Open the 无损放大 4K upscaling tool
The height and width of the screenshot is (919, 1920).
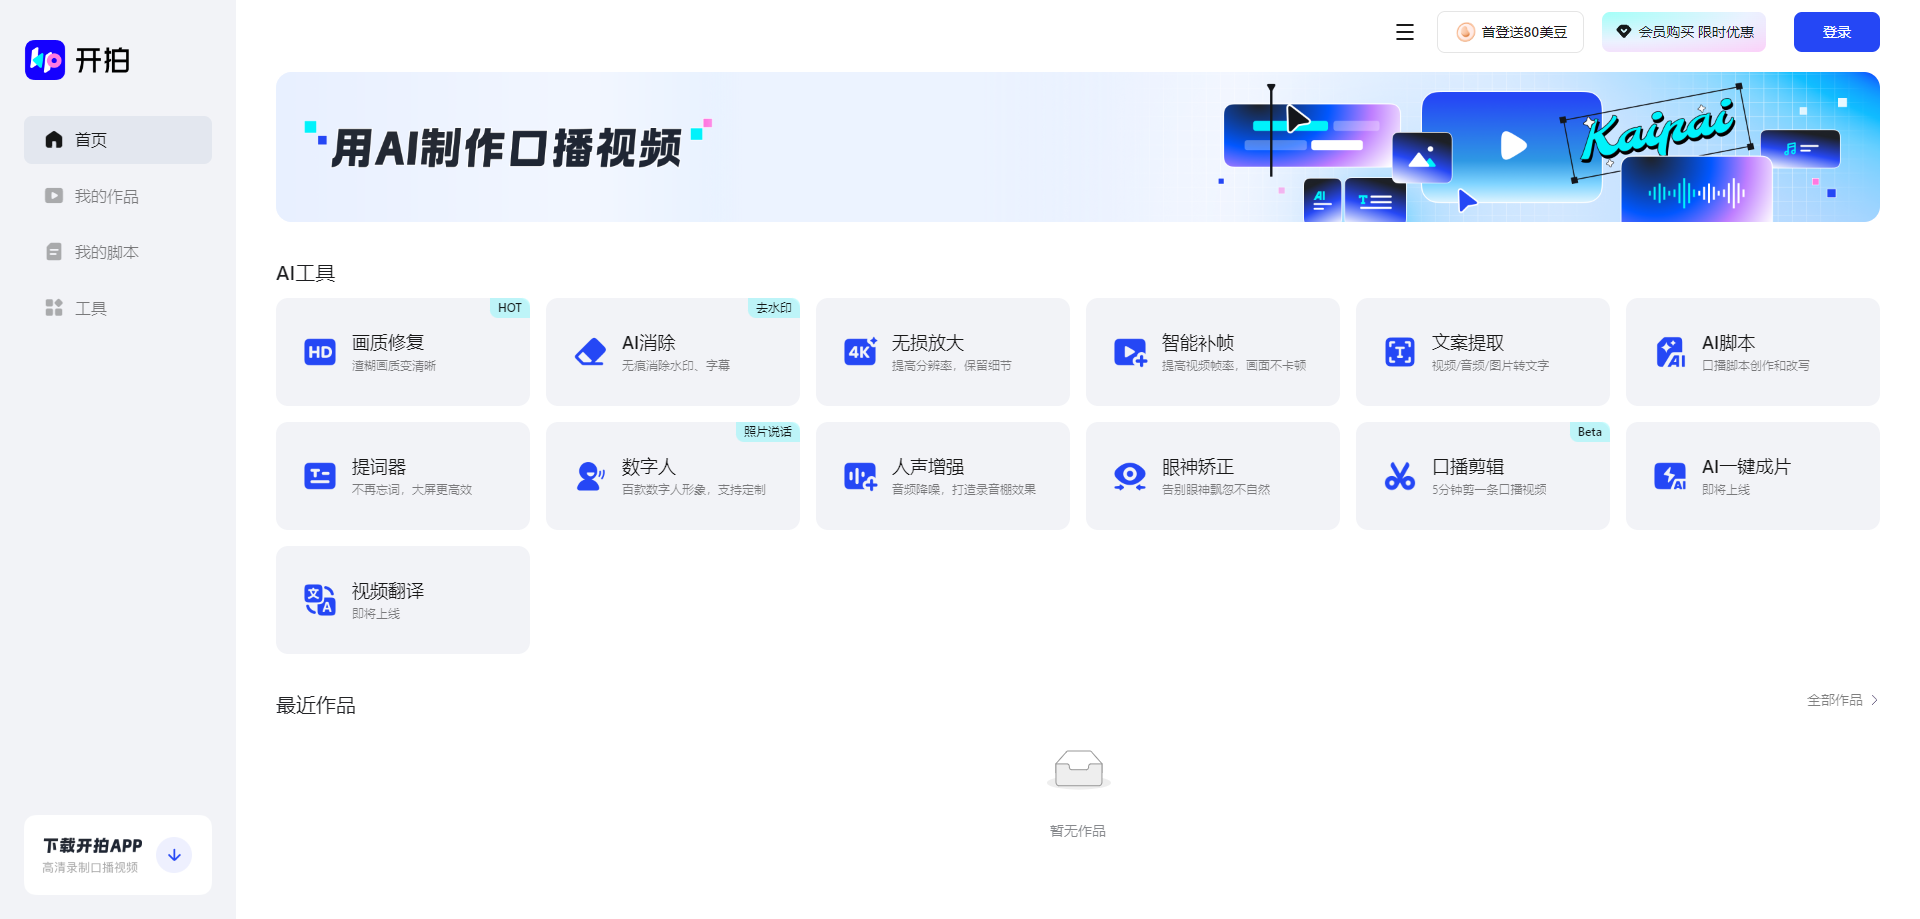pos(942,351)
